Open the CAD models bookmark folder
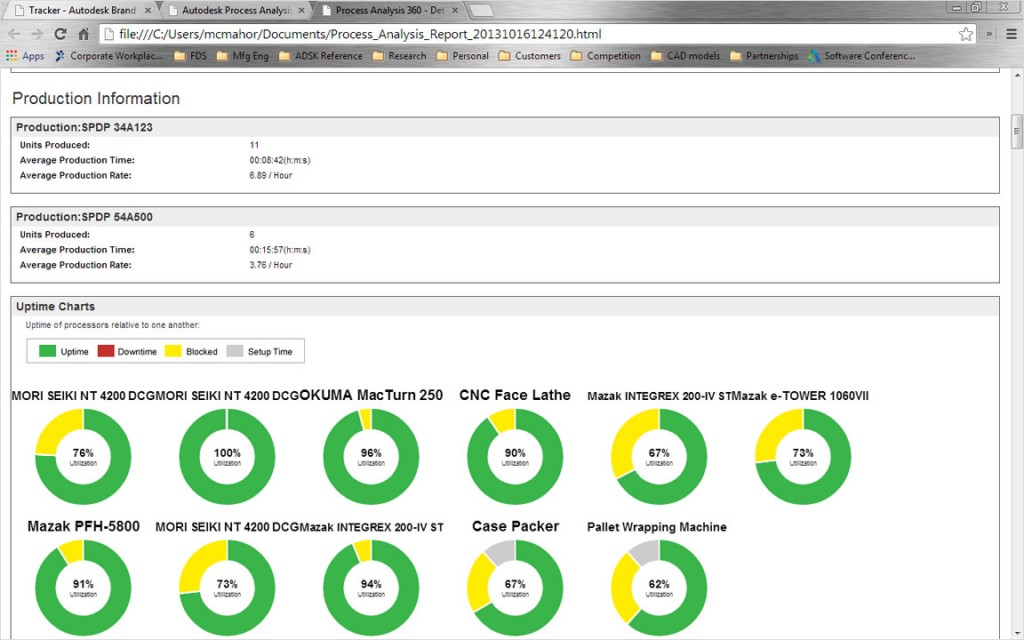Screen dimensions: 1024x640 (x=685, y=56)
